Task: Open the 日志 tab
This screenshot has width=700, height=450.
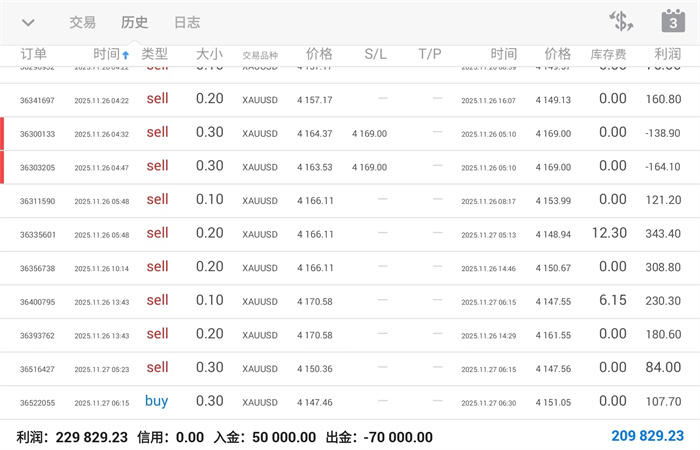Action: click(x=187, y=22)
